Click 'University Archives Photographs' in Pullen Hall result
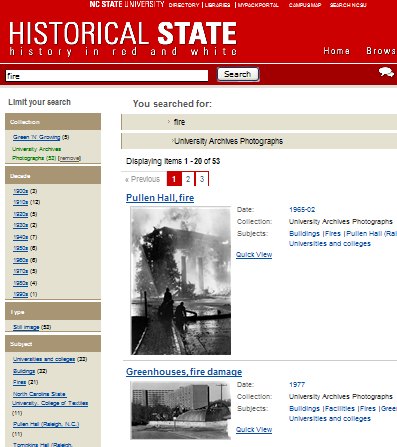 341,222
